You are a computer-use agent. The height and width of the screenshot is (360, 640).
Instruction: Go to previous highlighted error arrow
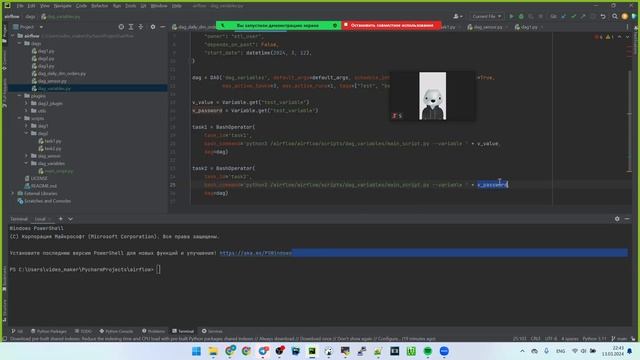point(620,37)
